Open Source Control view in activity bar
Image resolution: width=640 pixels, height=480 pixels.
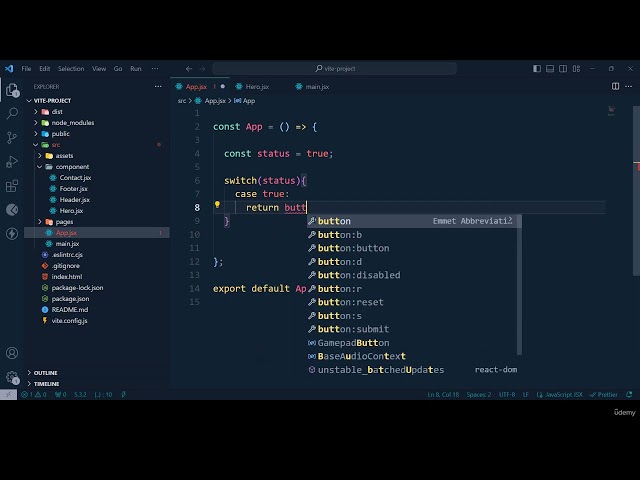pyautogui.click(x=12, y=137)
